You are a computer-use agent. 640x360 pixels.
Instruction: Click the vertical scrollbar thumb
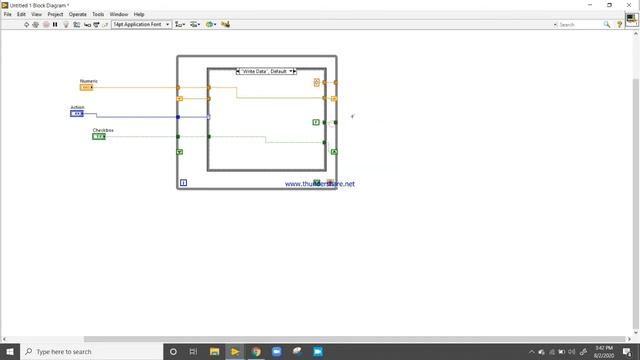pos(636,204)
